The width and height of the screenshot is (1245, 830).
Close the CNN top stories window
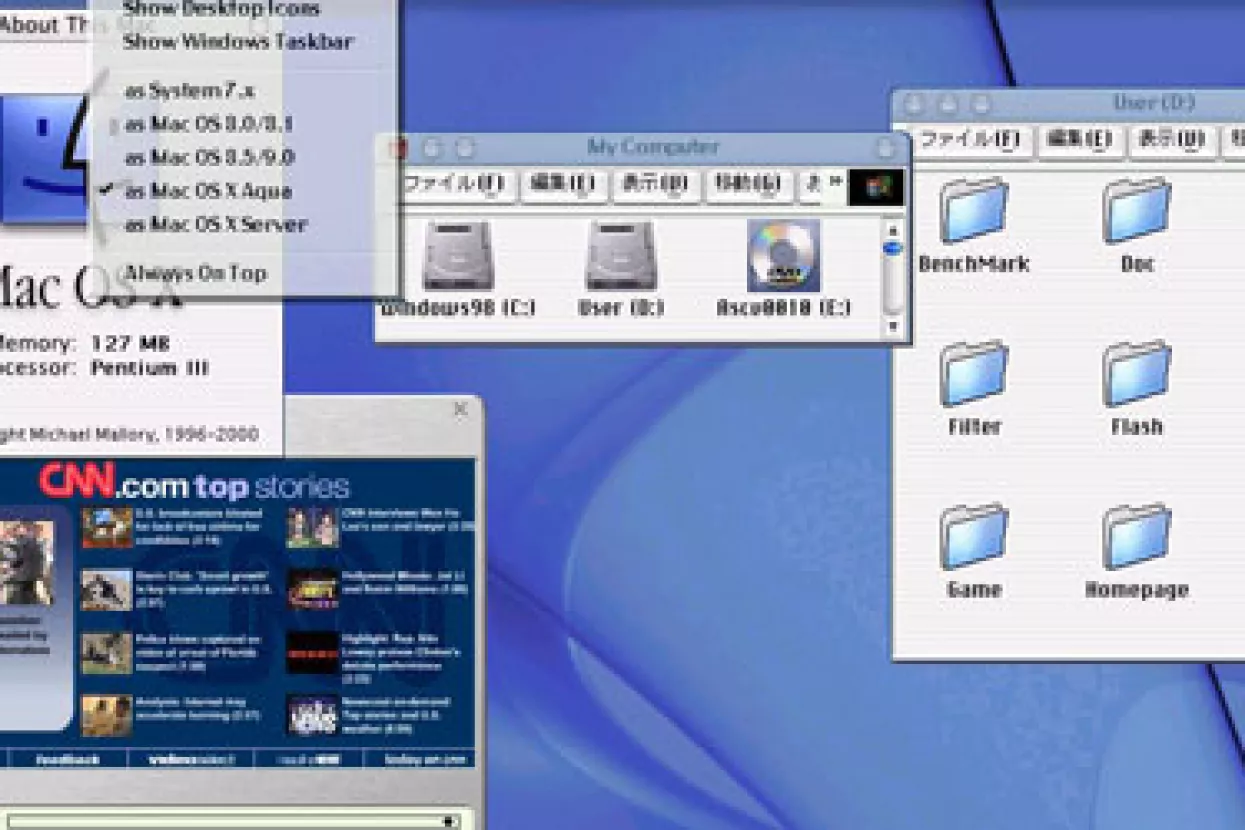coord(460,409)
